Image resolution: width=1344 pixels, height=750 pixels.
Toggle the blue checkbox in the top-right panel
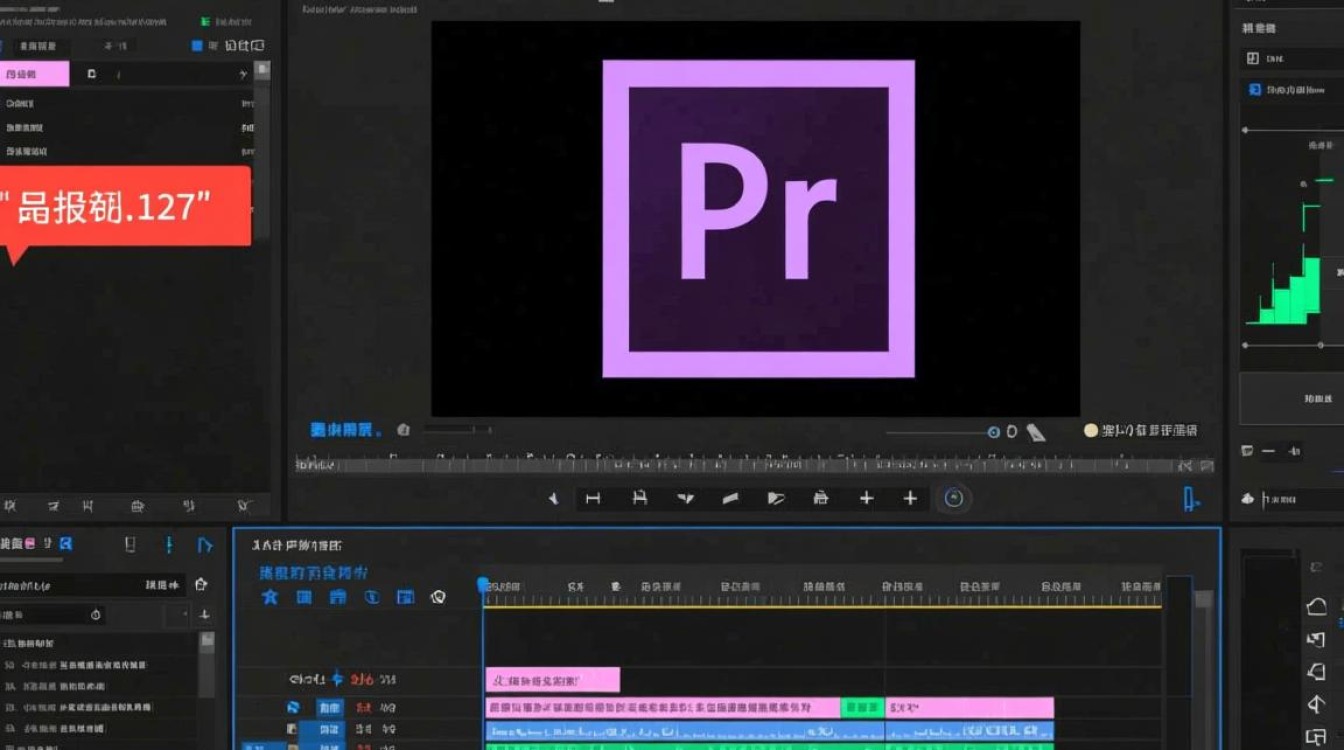coord(1254,90)
